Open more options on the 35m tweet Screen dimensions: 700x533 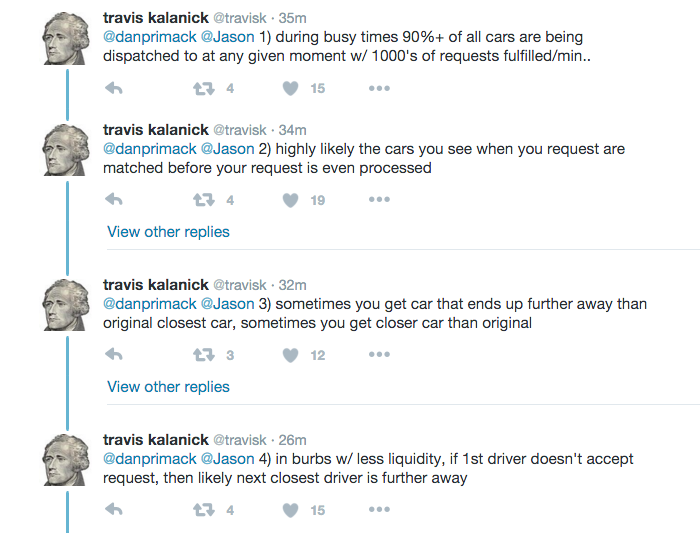pos(379,89)
